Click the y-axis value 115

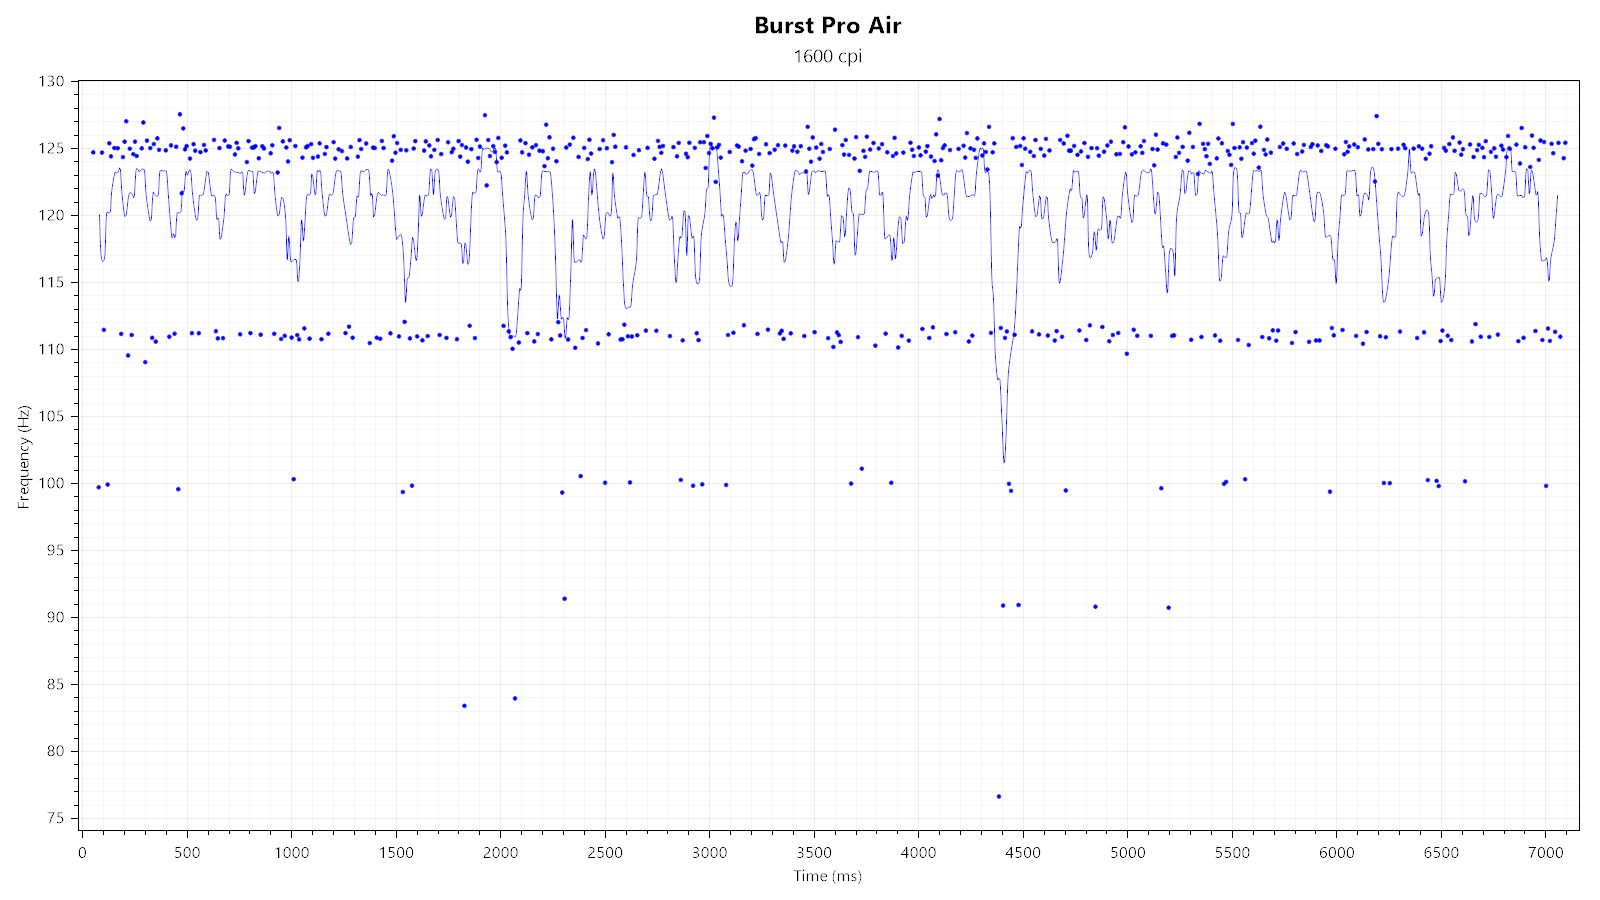tap(52, 282)
